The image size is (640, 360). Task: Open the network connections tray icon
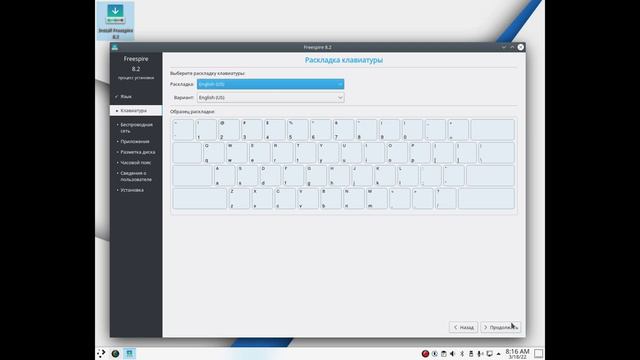tap(480, 354)
